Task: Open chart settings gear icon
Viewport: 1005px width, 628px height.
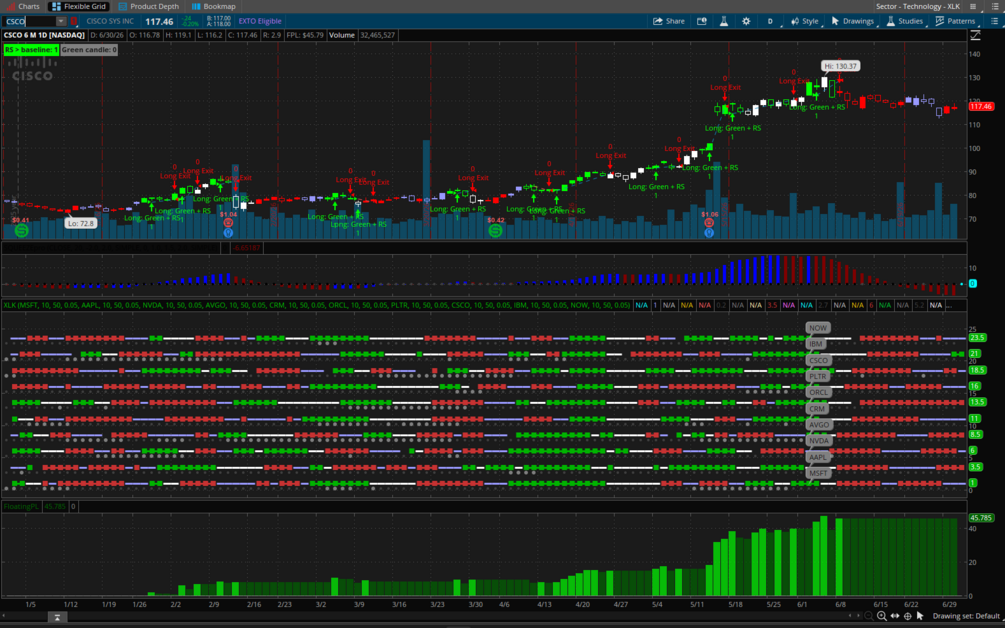Action: click(x=746, y=21)
